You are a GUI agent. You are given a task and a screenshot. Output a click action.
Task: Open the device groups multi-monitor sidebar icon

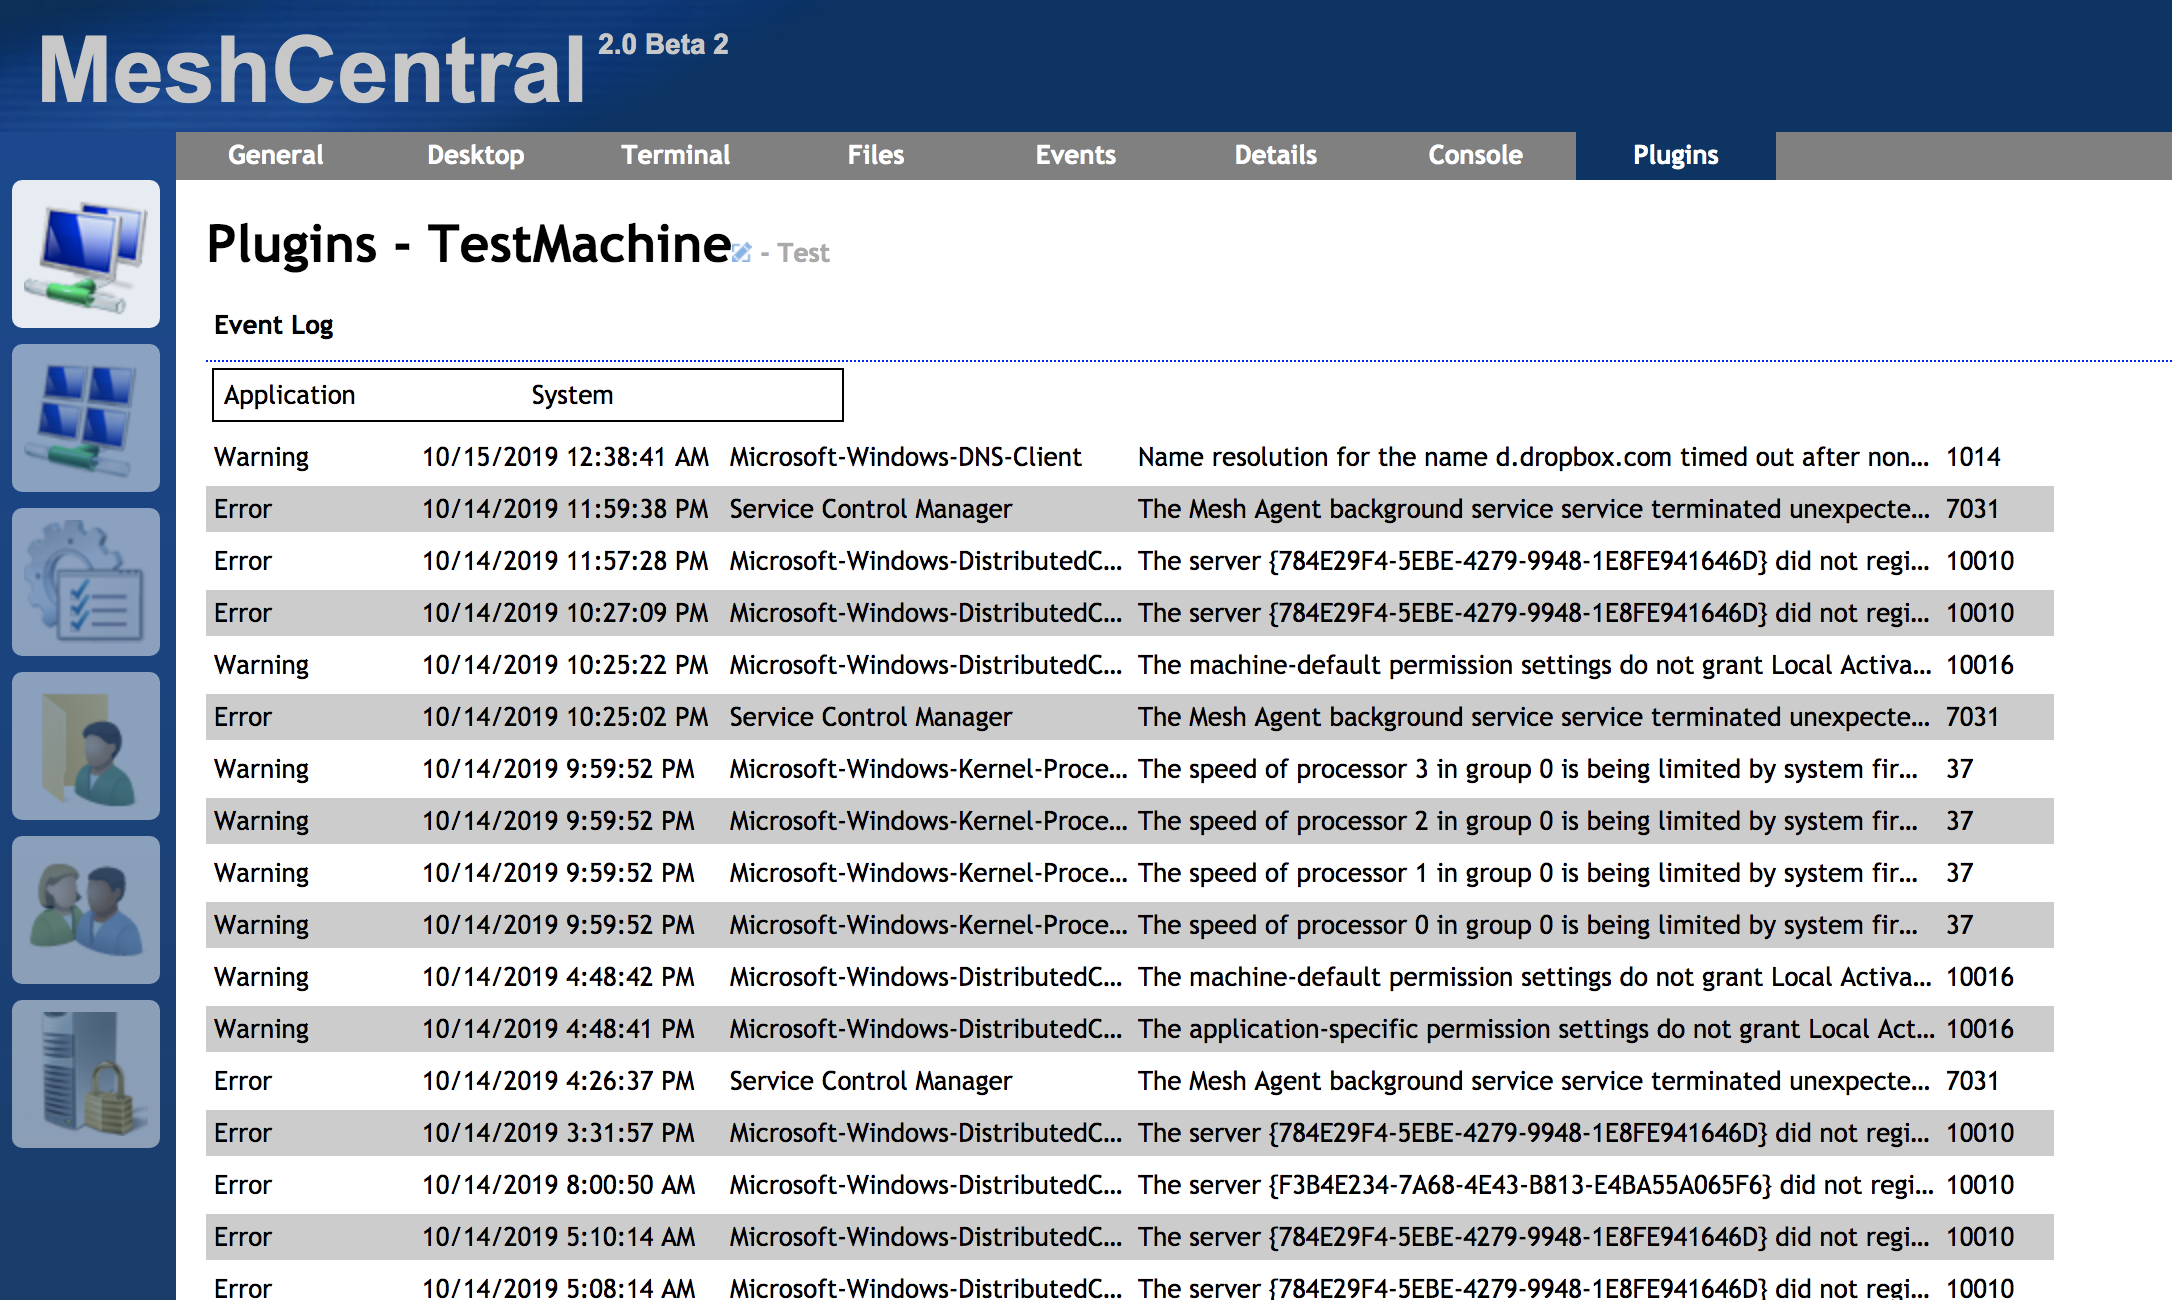[x=86, y=418]
